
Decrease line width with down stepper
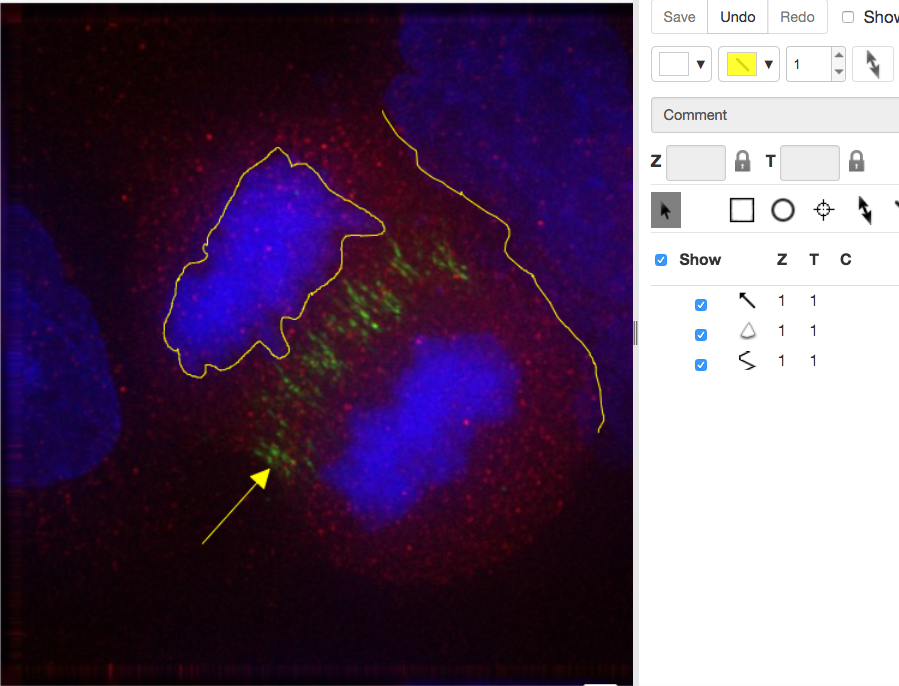[839, 72]
